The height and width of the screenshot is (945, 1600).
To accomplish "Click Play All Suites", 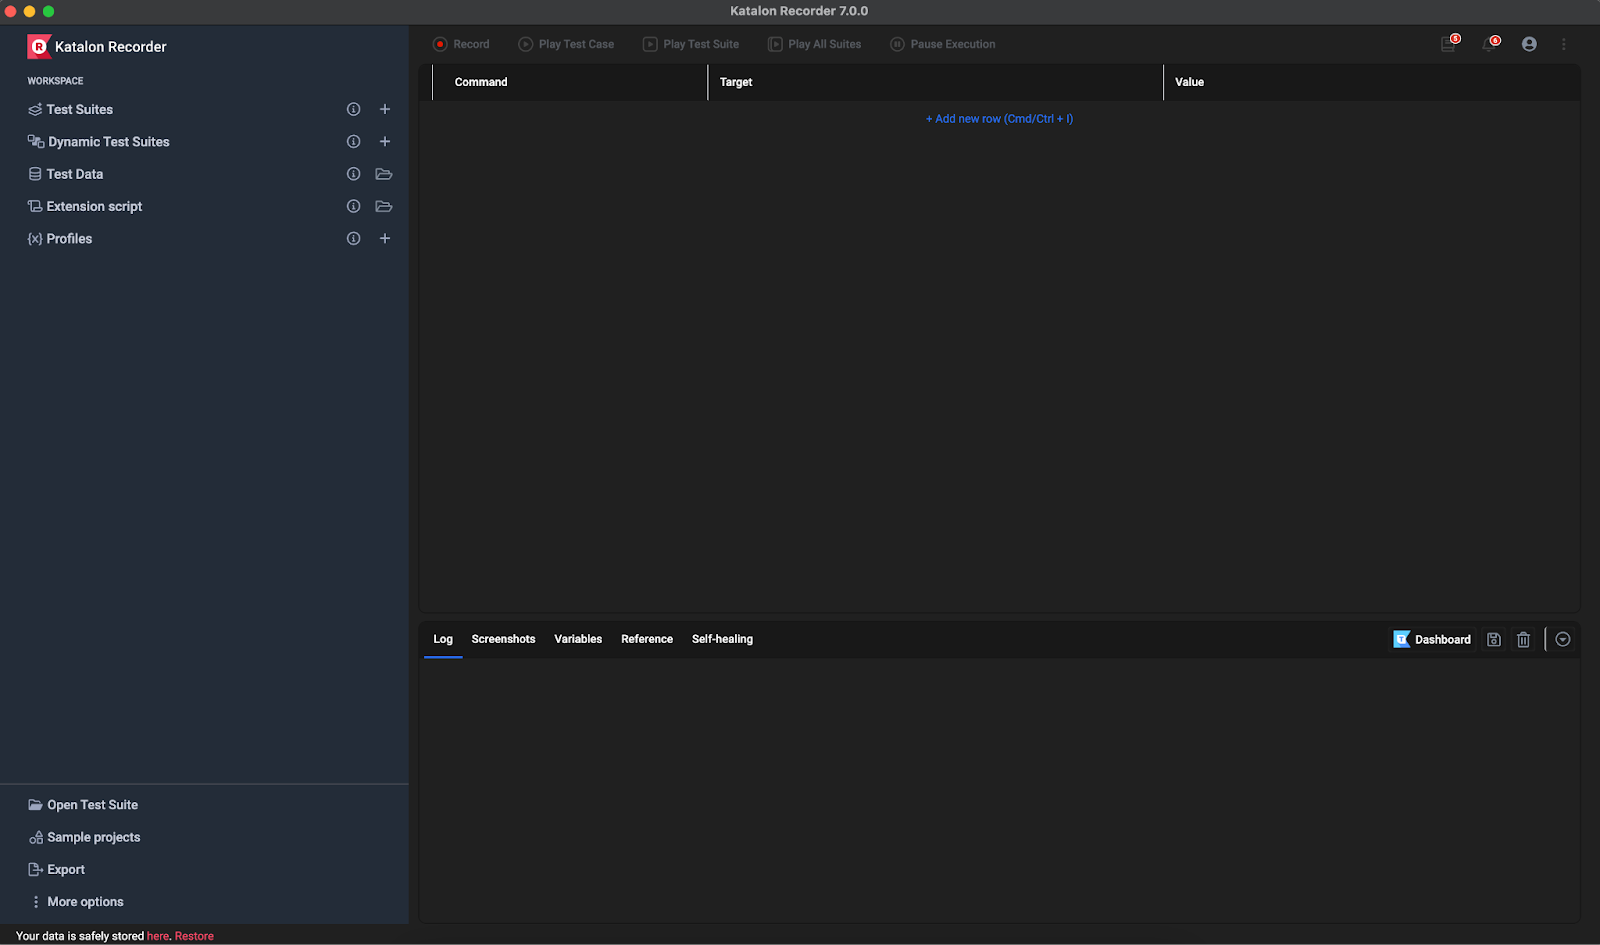I will click(815, 44).
